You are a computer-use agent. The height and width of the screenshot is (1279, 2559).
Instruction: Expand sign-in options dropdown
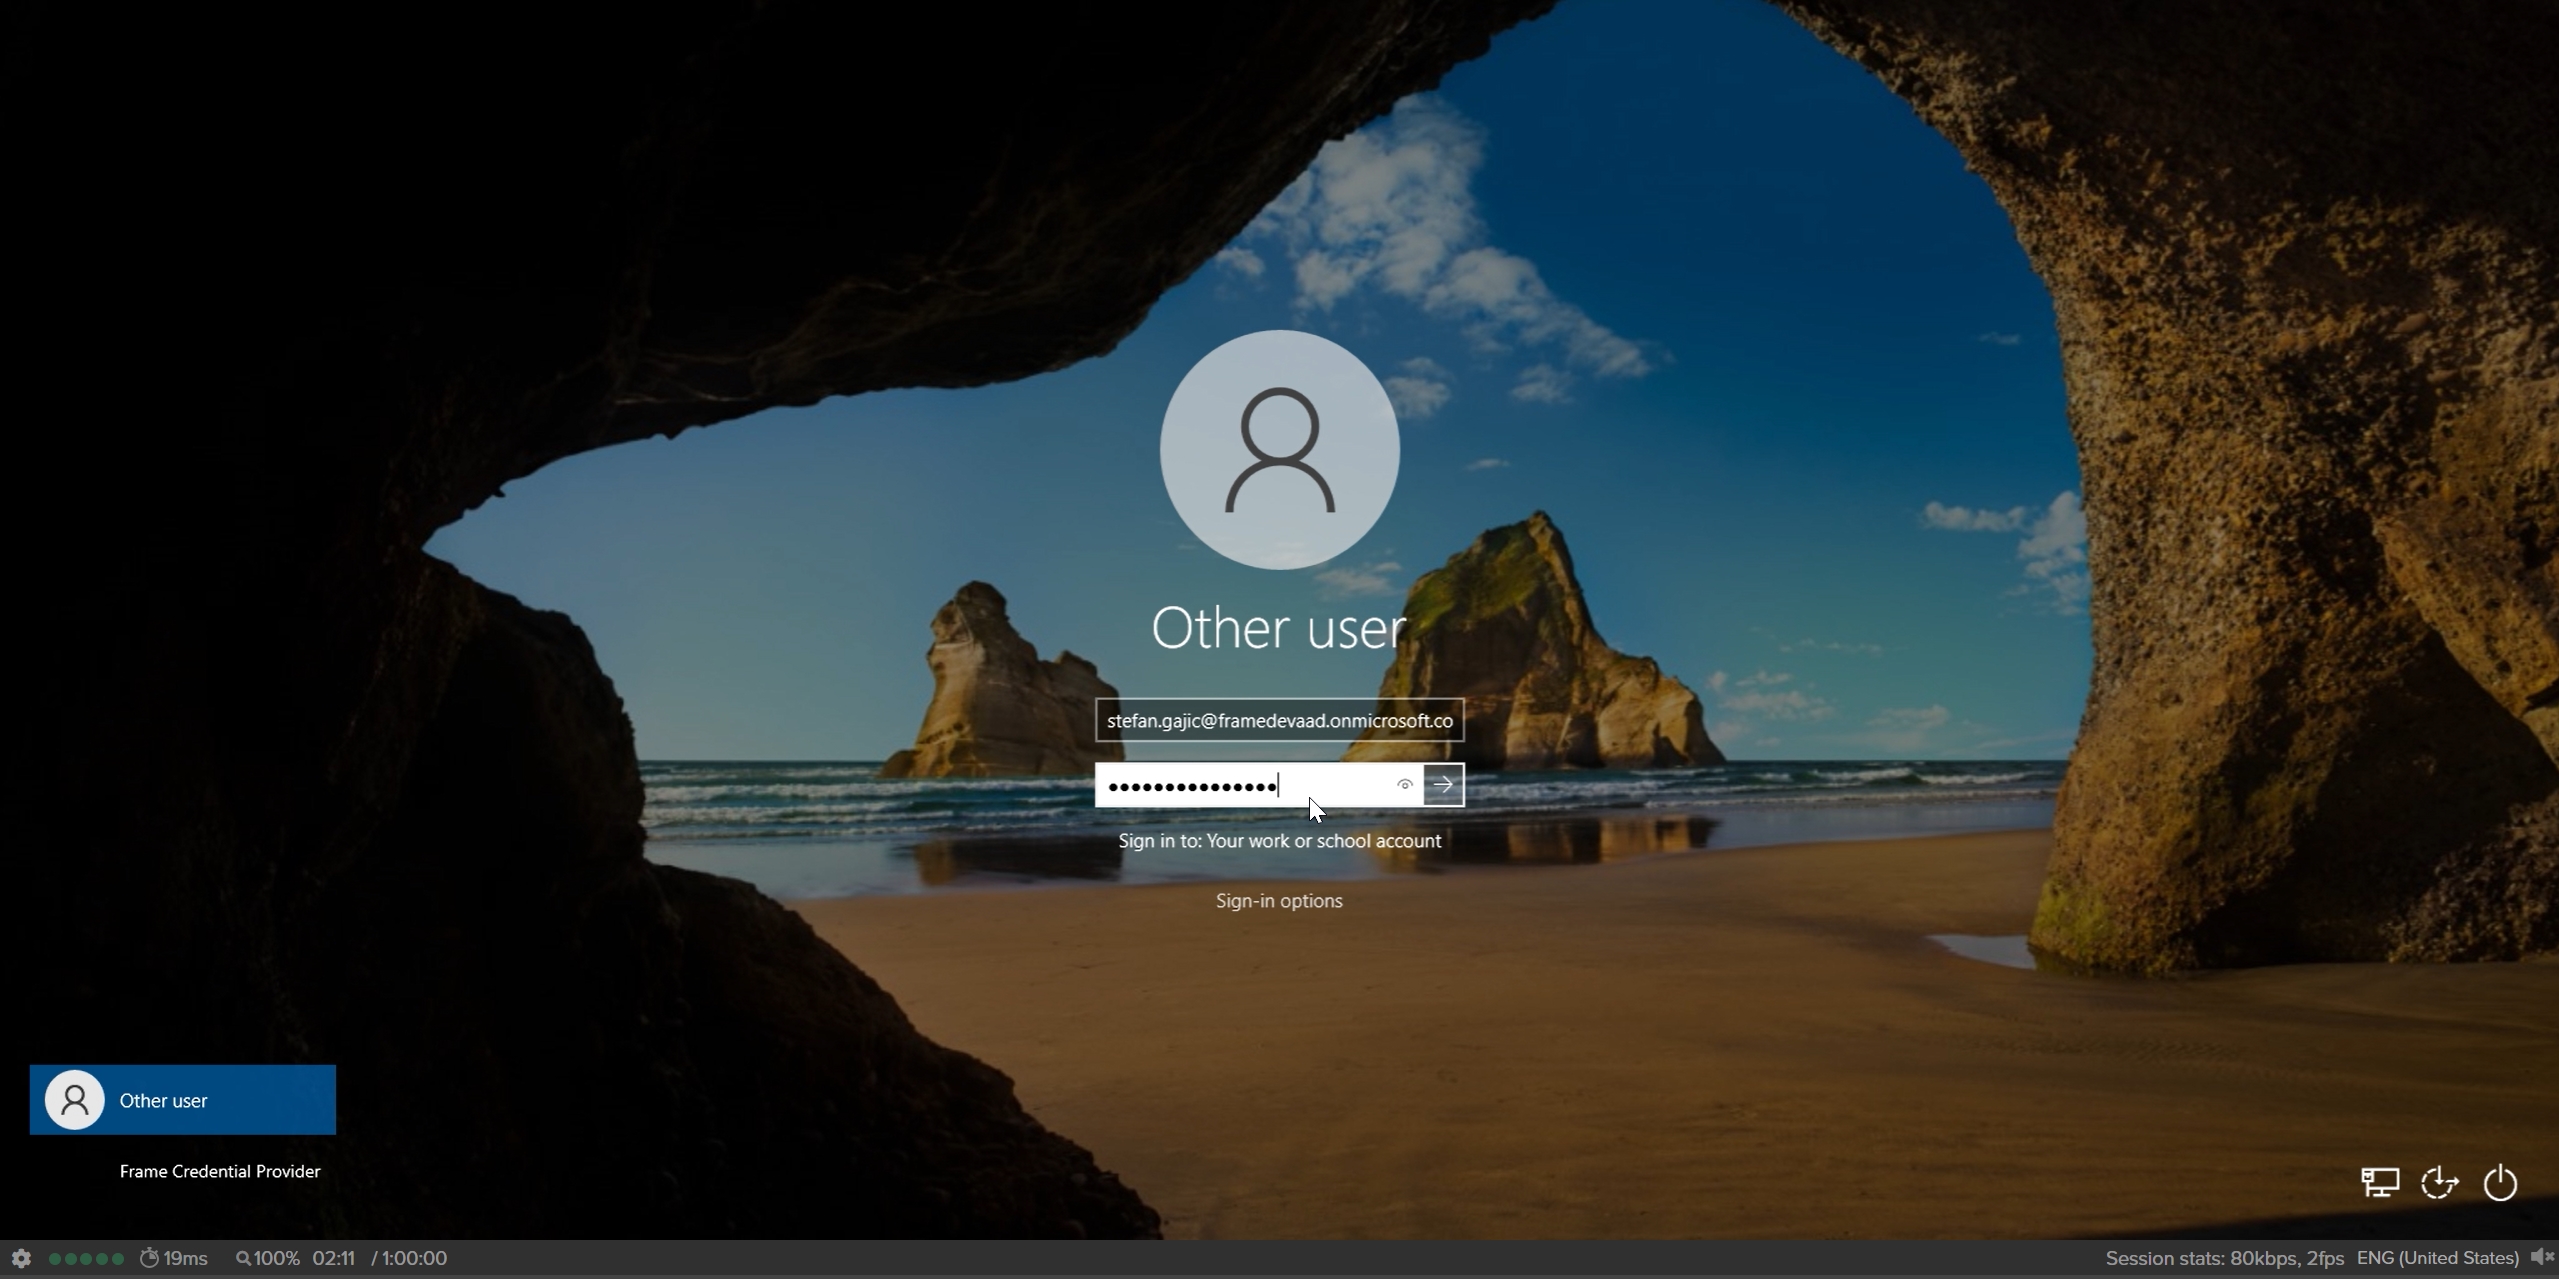pos(1278,901)
